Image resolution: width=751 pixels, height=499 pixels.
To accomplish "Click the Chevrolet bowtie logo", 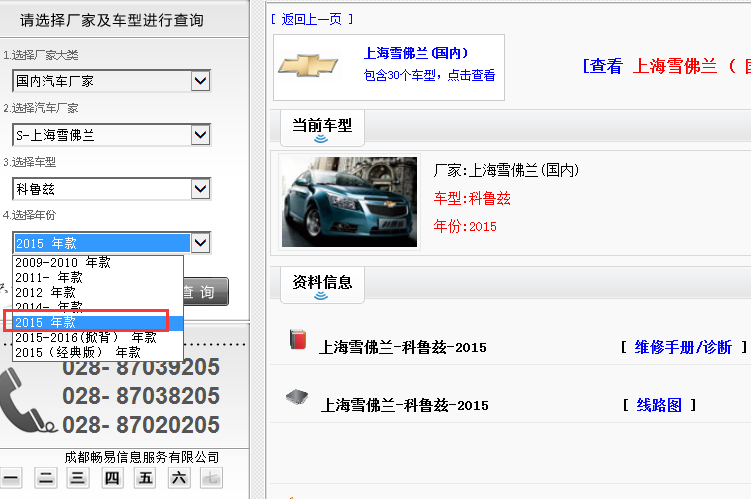I will 308,66.
